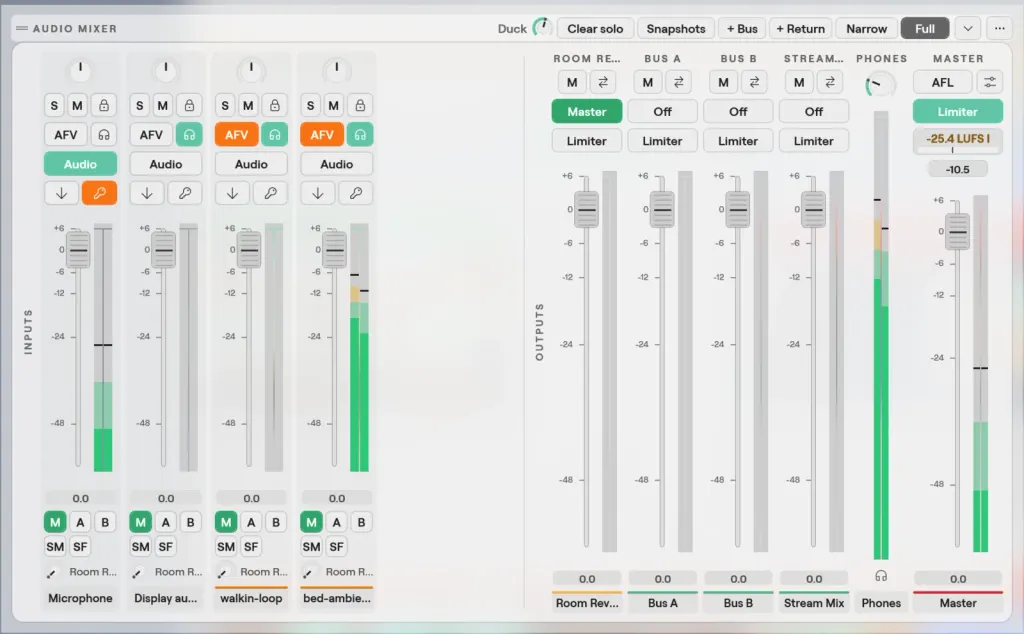Open the Snapshots menu

tap(676, 29)
